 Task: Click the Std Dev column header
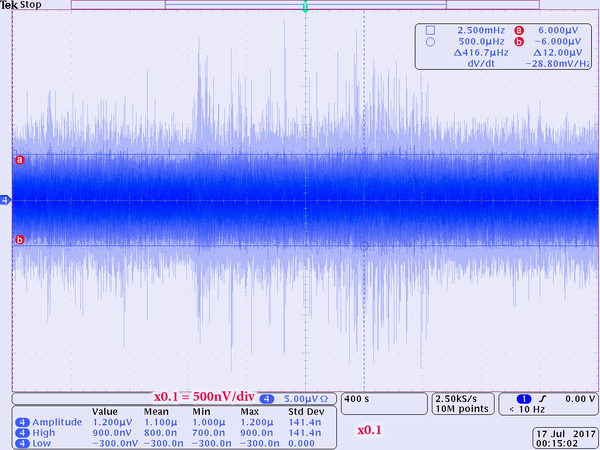pos(306,412)
